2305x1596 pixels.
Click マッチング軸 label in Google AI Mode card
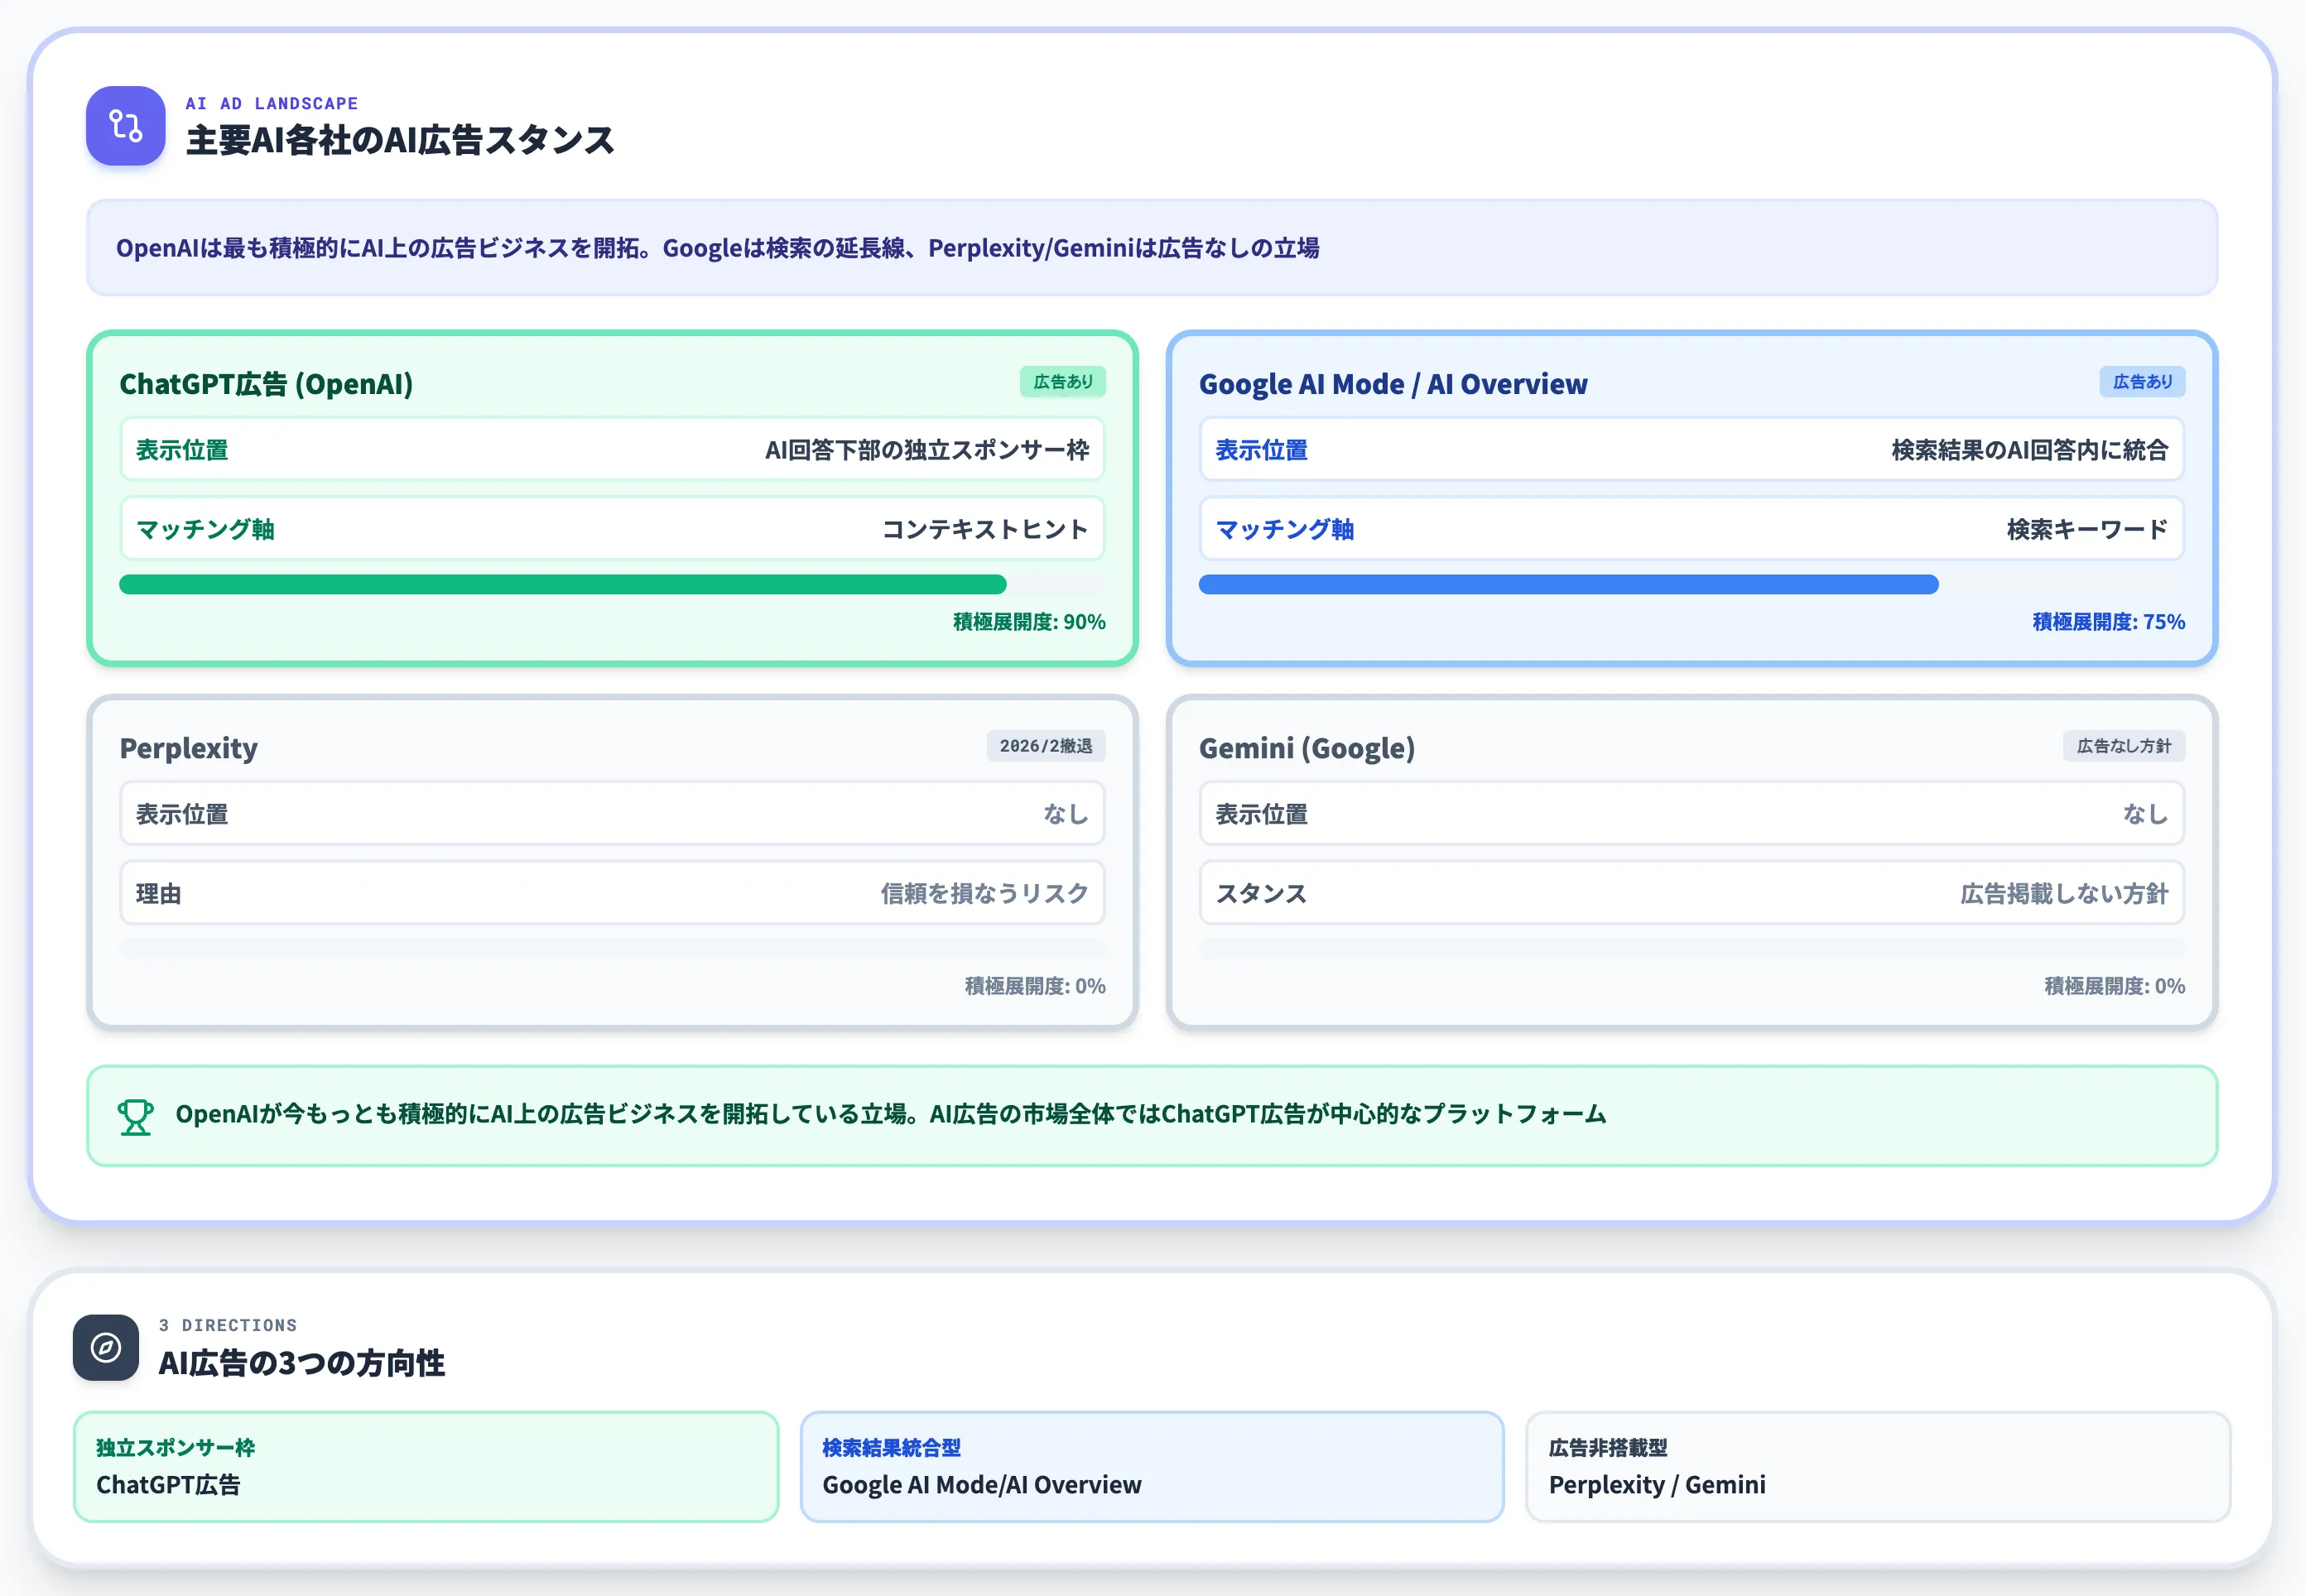tap(1285, 529)
